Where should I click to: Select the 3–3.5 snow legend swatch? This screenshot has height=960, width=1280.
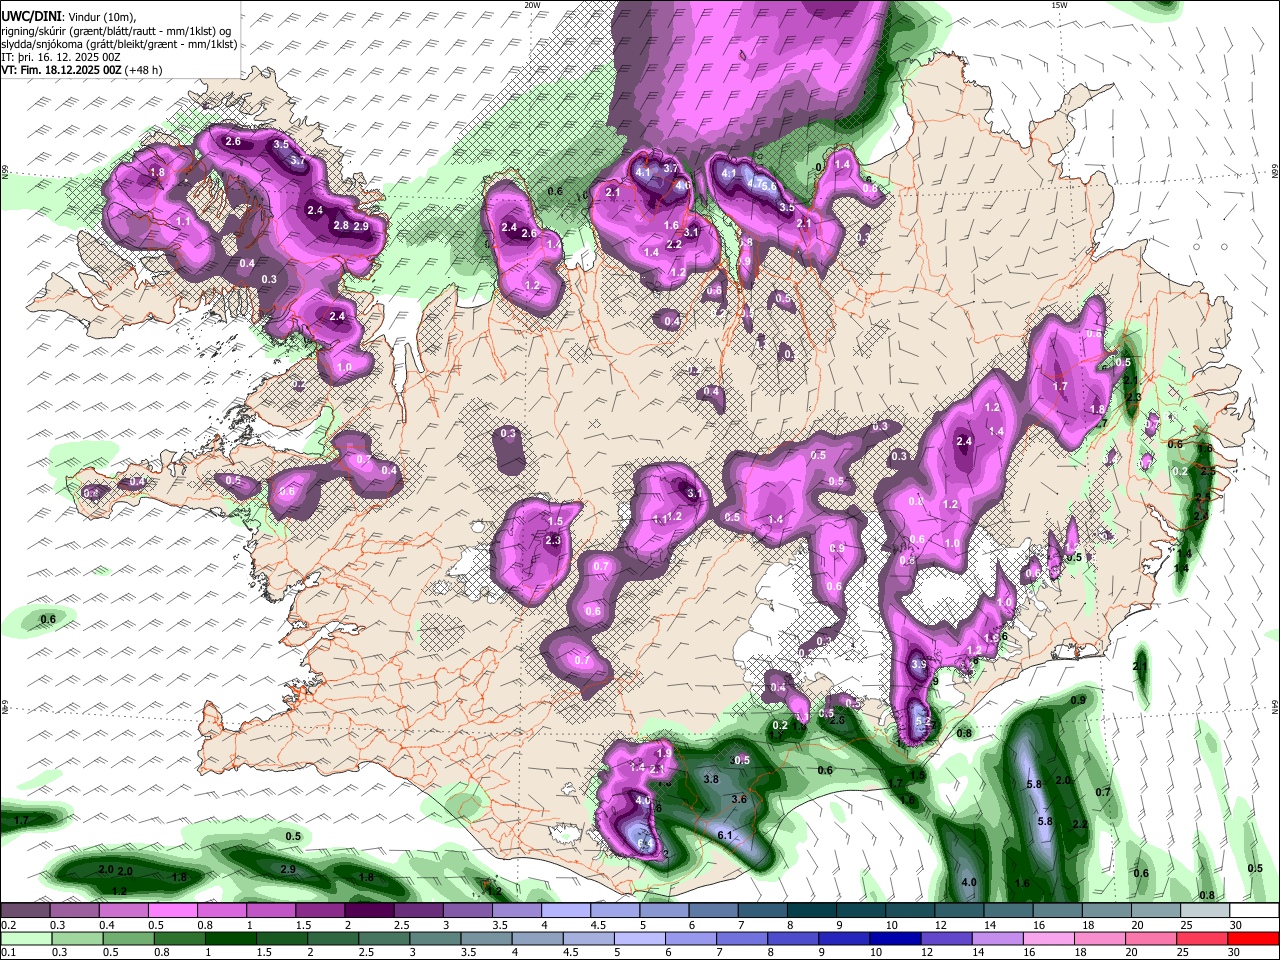point(467,911)
